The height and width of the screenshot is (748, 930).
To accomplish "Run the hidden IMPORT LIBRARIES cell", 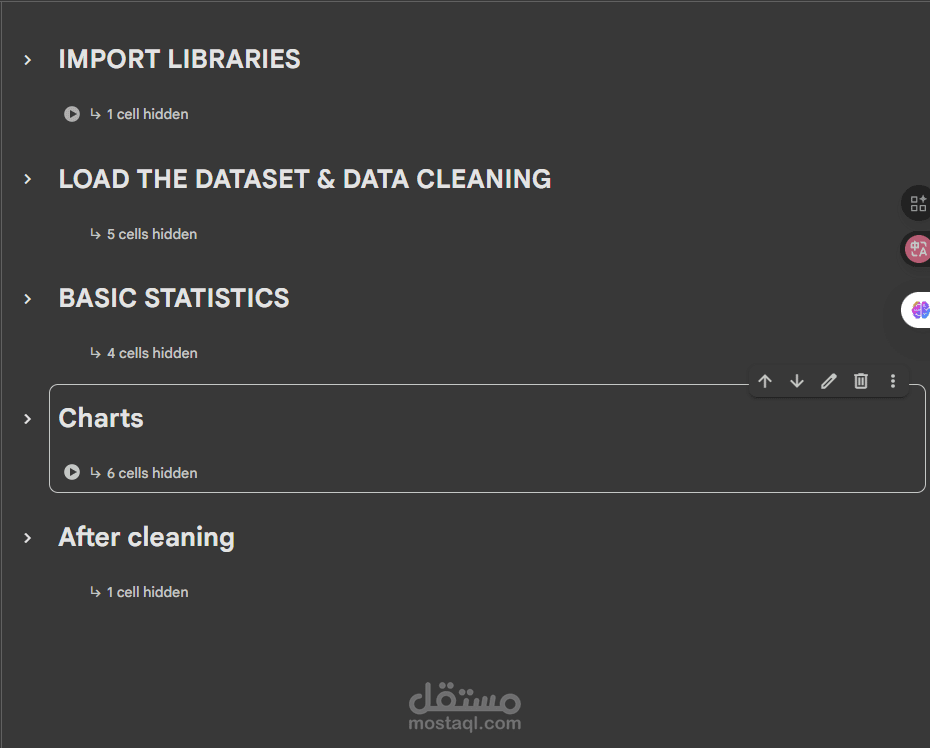I will tap(72, 114).
